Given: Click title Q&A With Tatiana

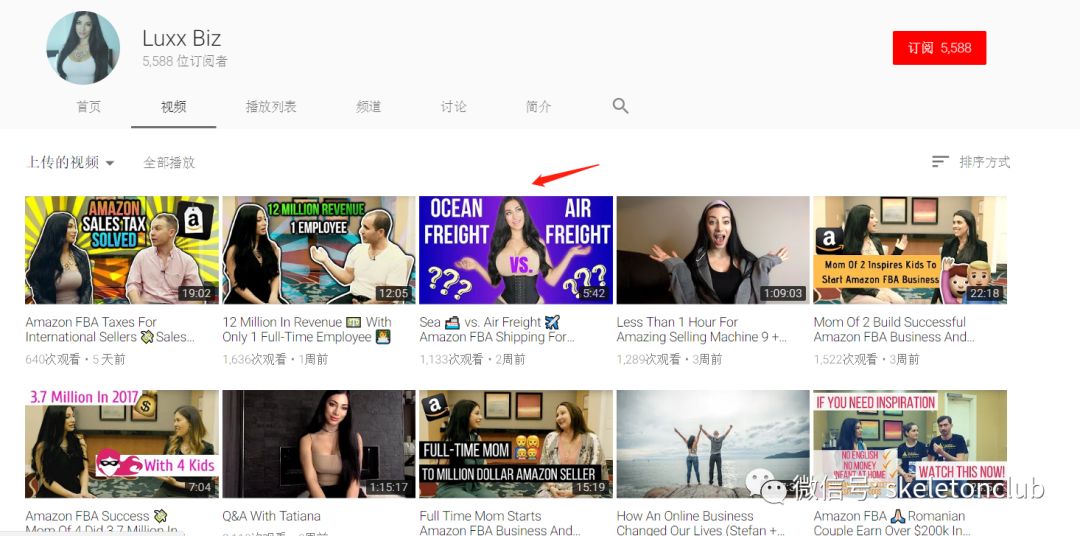Looking at the screenshot, I should (271, 516).
